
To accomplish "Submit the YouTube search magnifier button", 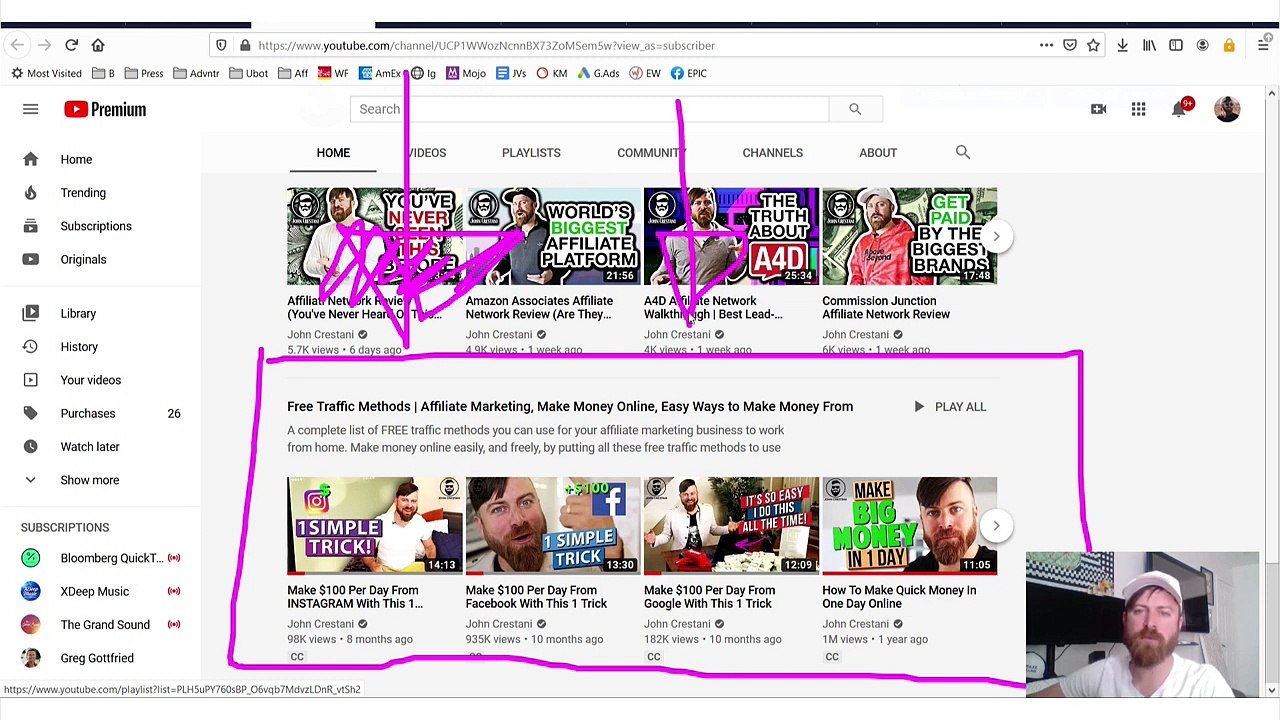I will tap(855, 109).
